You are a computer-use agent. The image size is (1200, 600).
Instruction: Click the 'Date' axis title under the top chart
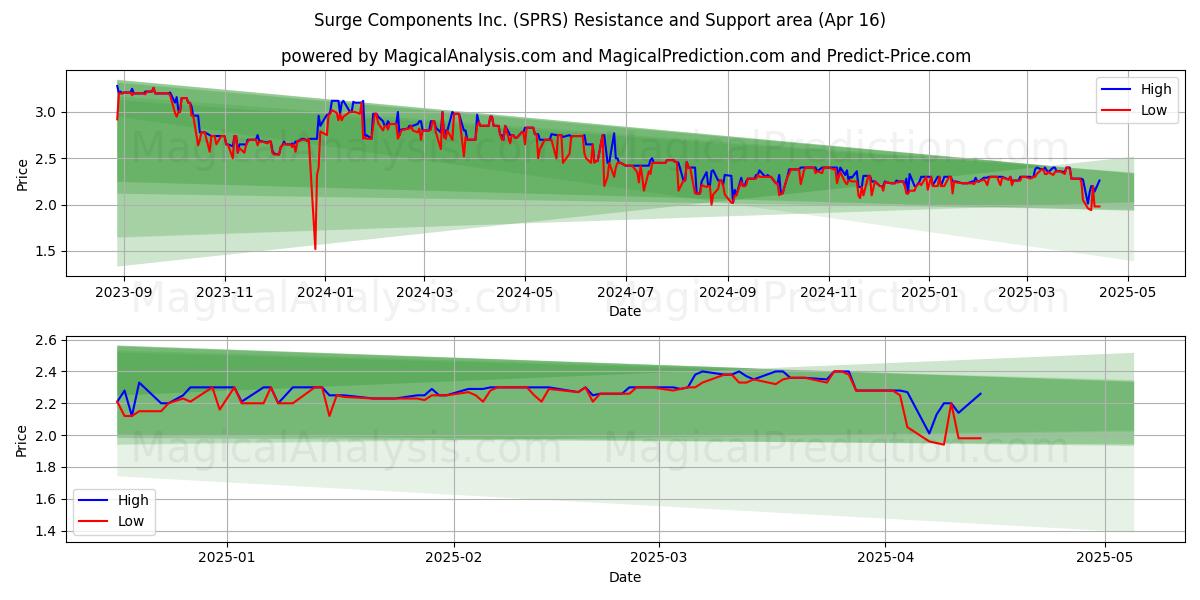click(x=625, y=313)
